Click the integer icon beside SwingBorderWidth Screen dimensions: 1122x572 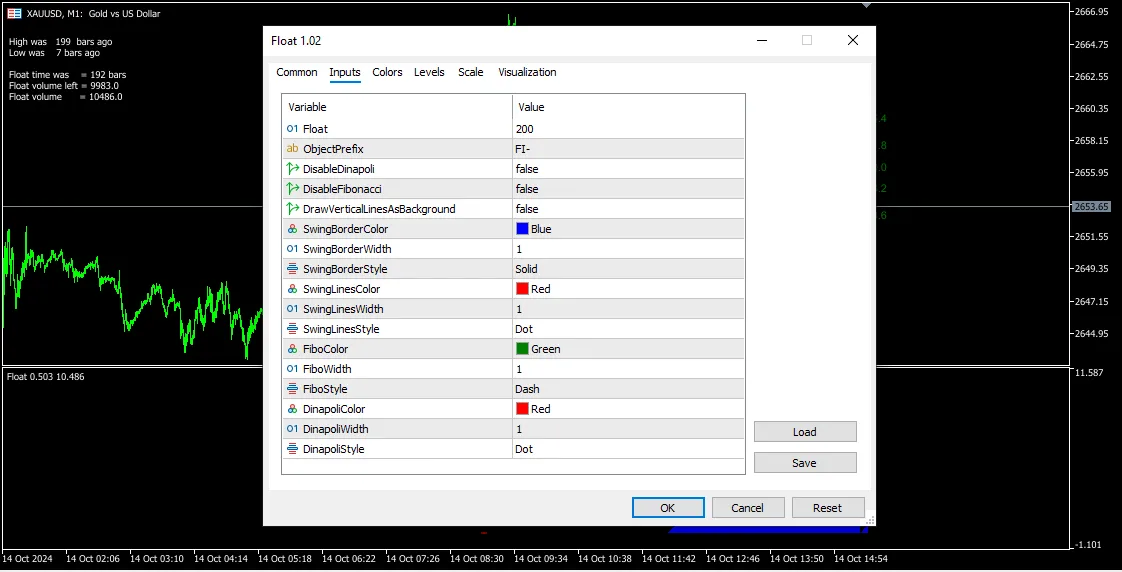coord(292,249)
